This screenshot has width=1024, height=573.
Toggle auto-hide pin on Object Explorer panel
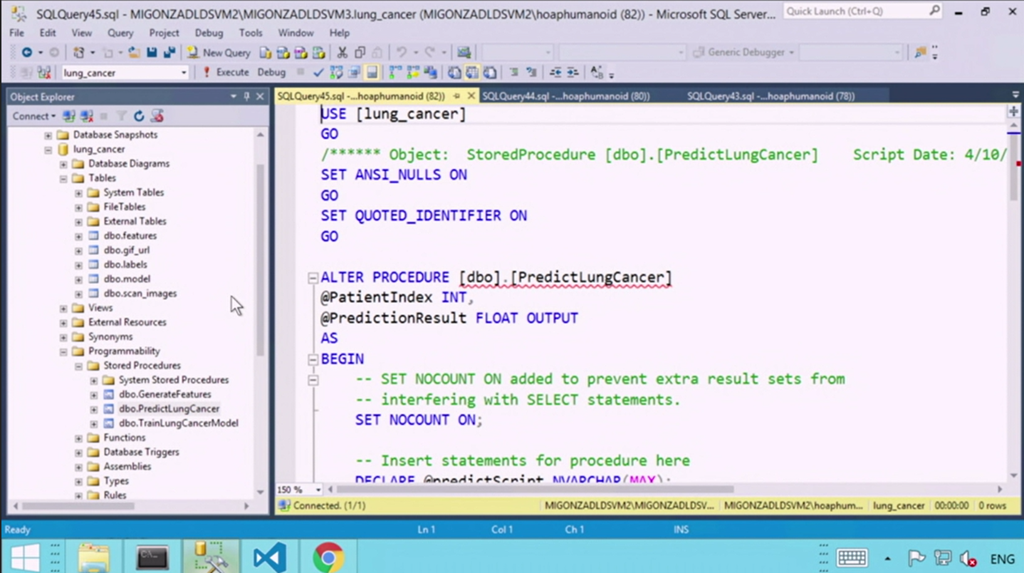pyautogui.click(x=246, y=97)
